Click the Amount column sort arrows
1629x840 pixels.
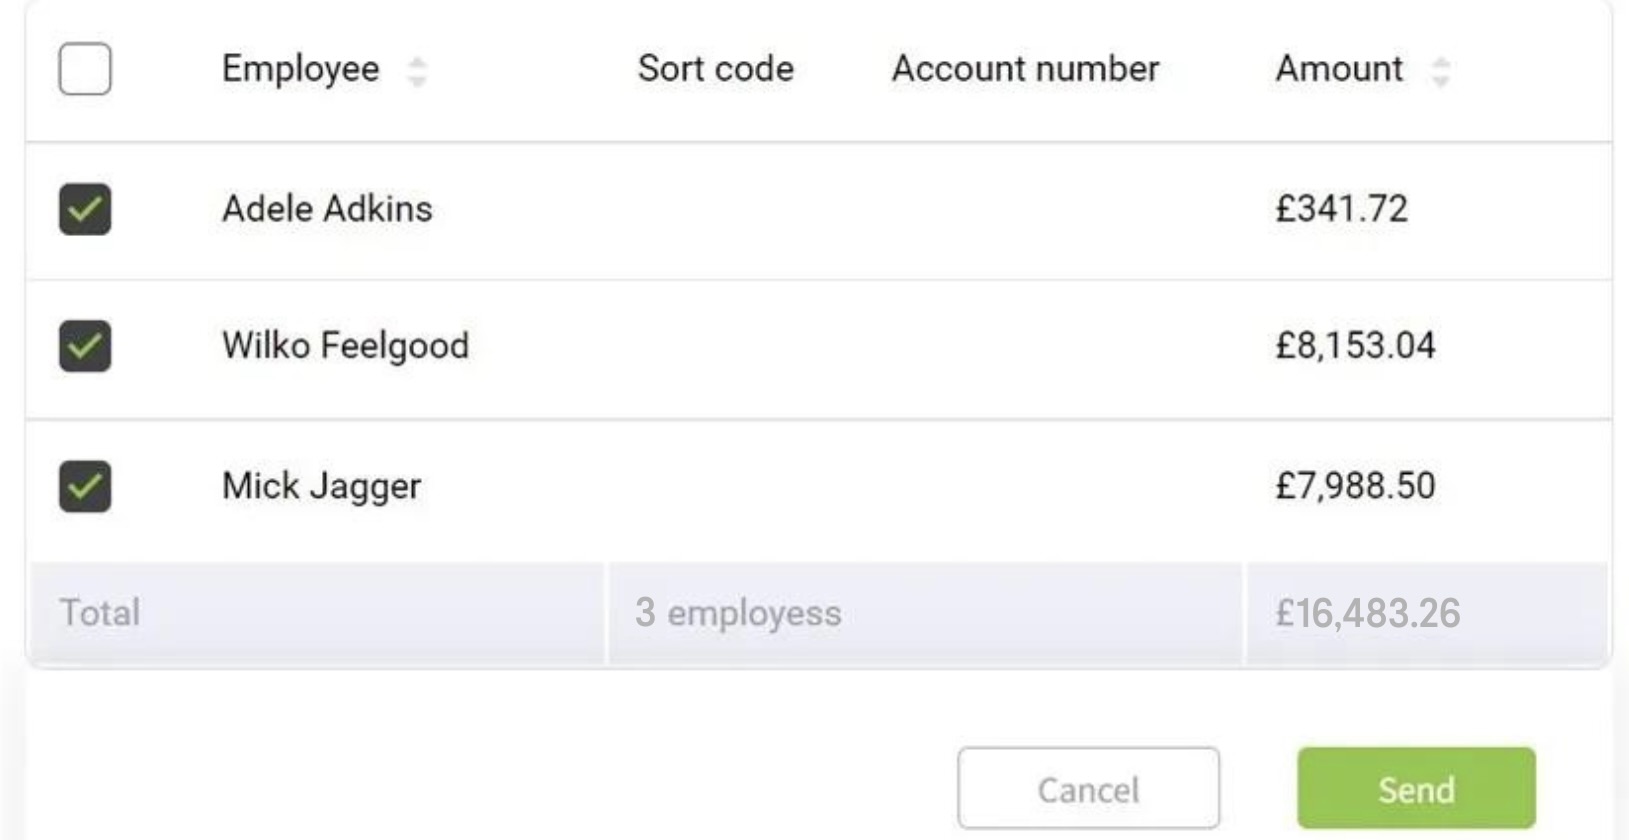[x=1440, y=71]
